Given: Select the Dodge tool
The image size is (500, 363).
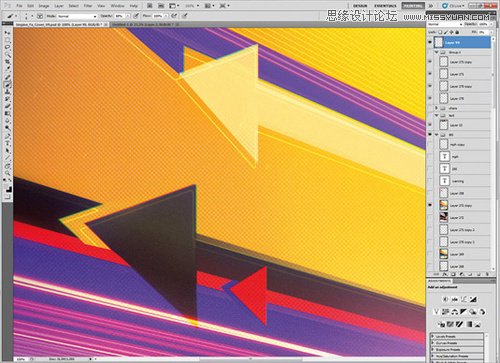Looking at the screenshot, I should tap(8, 129).
